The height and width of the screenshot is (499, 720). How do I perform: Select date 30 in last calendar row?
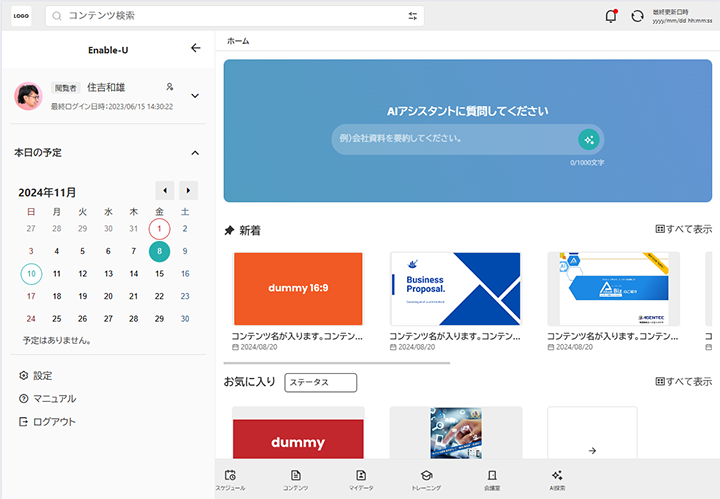185,319
